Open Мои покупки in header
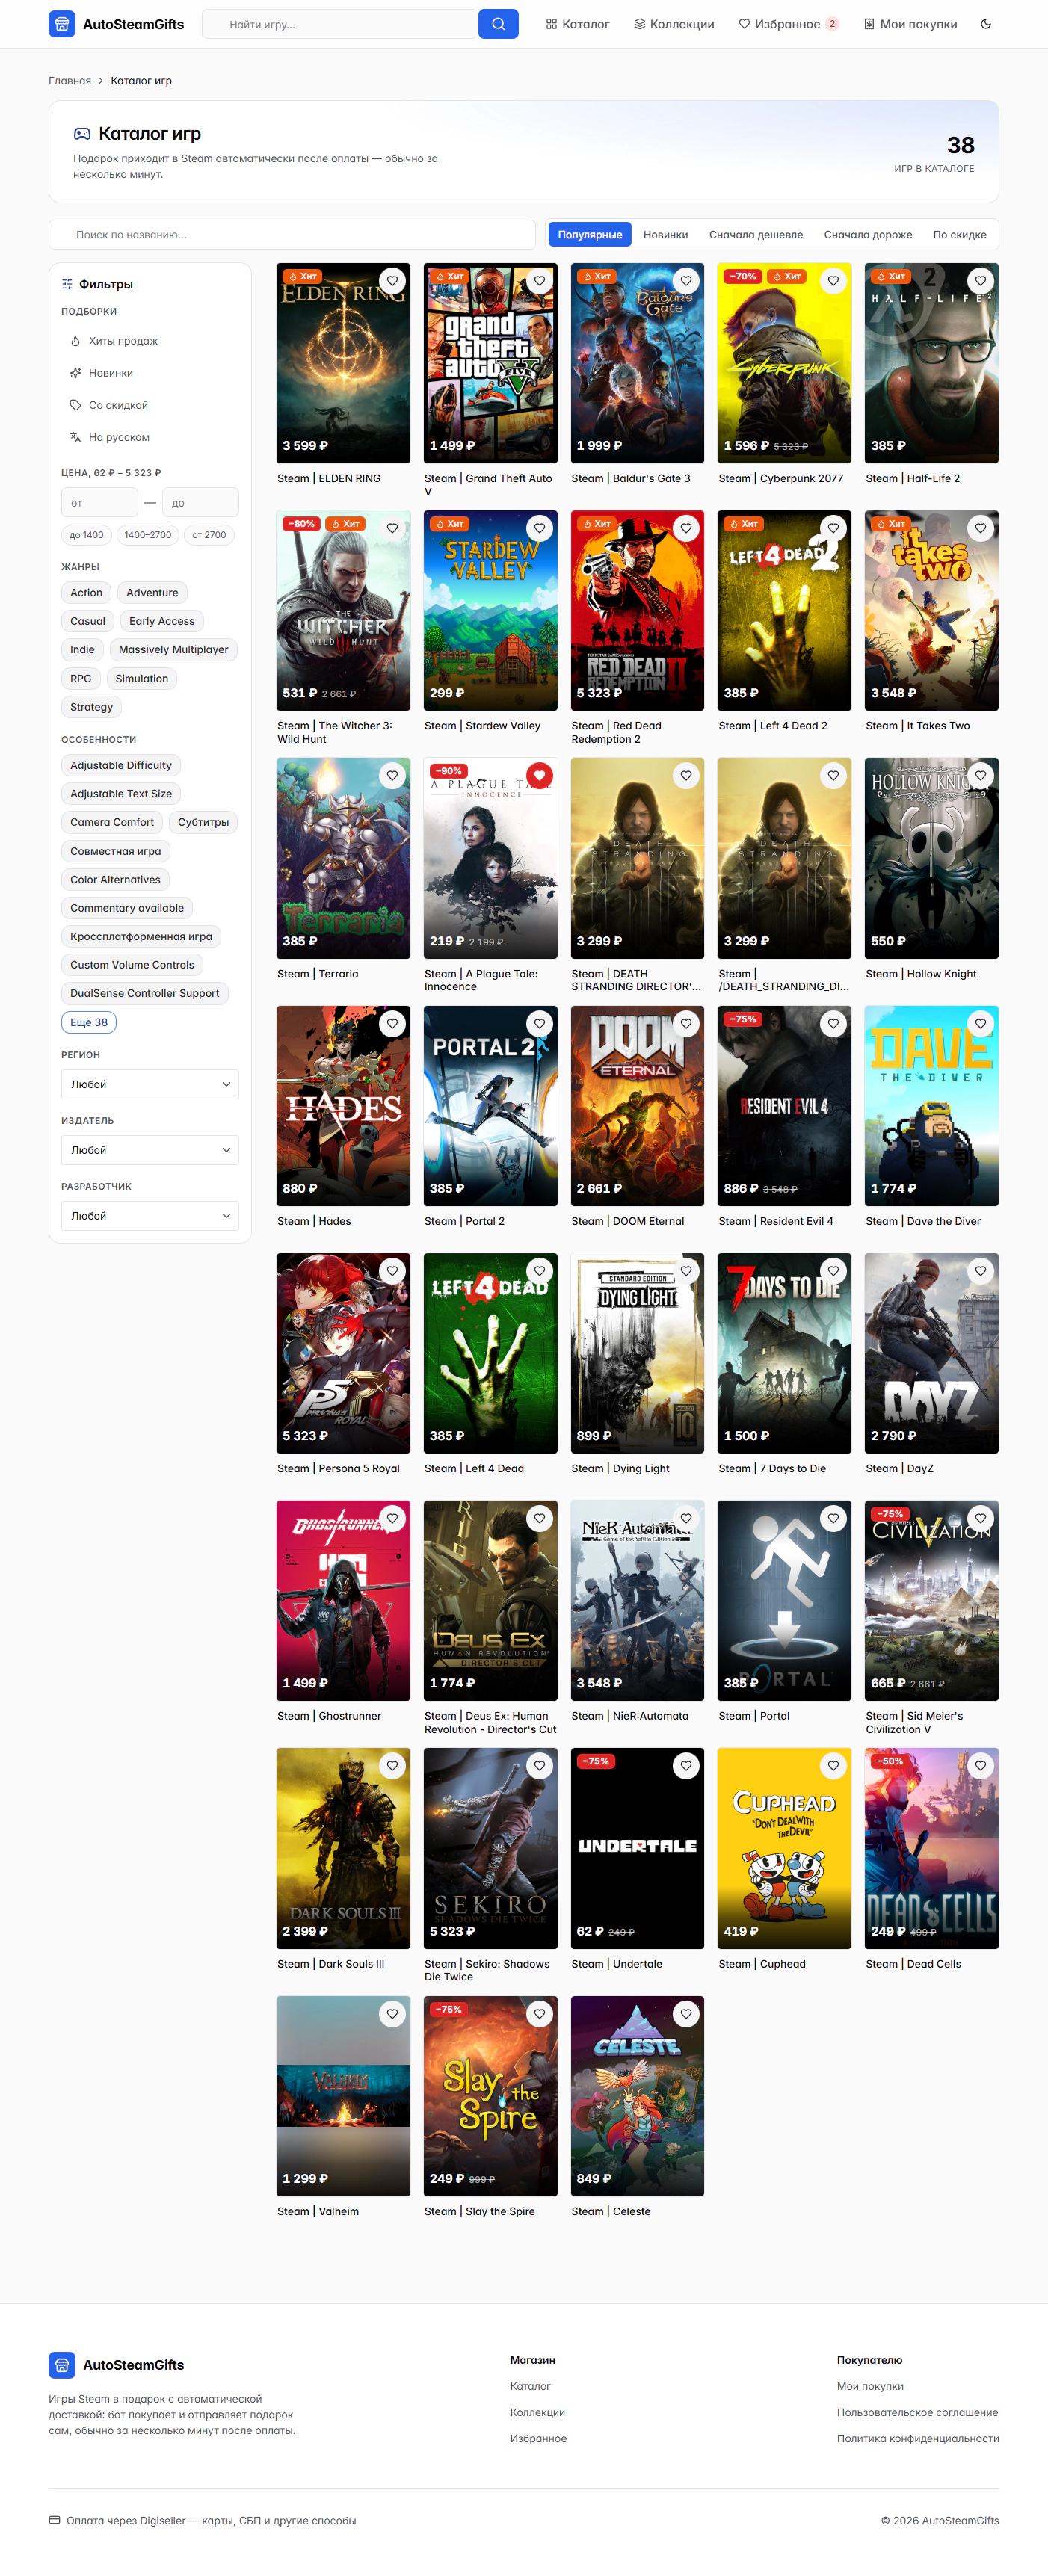The height and width of the screenshot is (2576, 1048). point(911,24)
